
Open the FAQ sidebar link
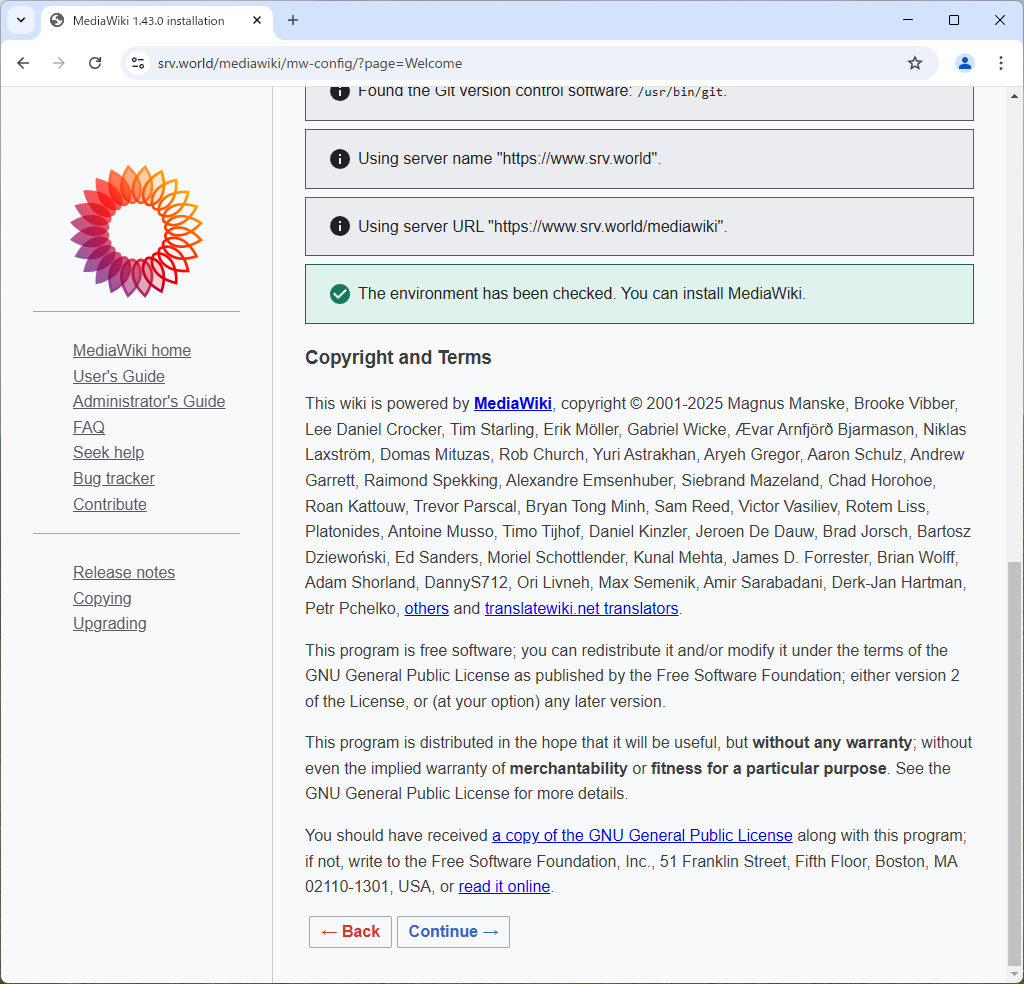coord(89,427)
